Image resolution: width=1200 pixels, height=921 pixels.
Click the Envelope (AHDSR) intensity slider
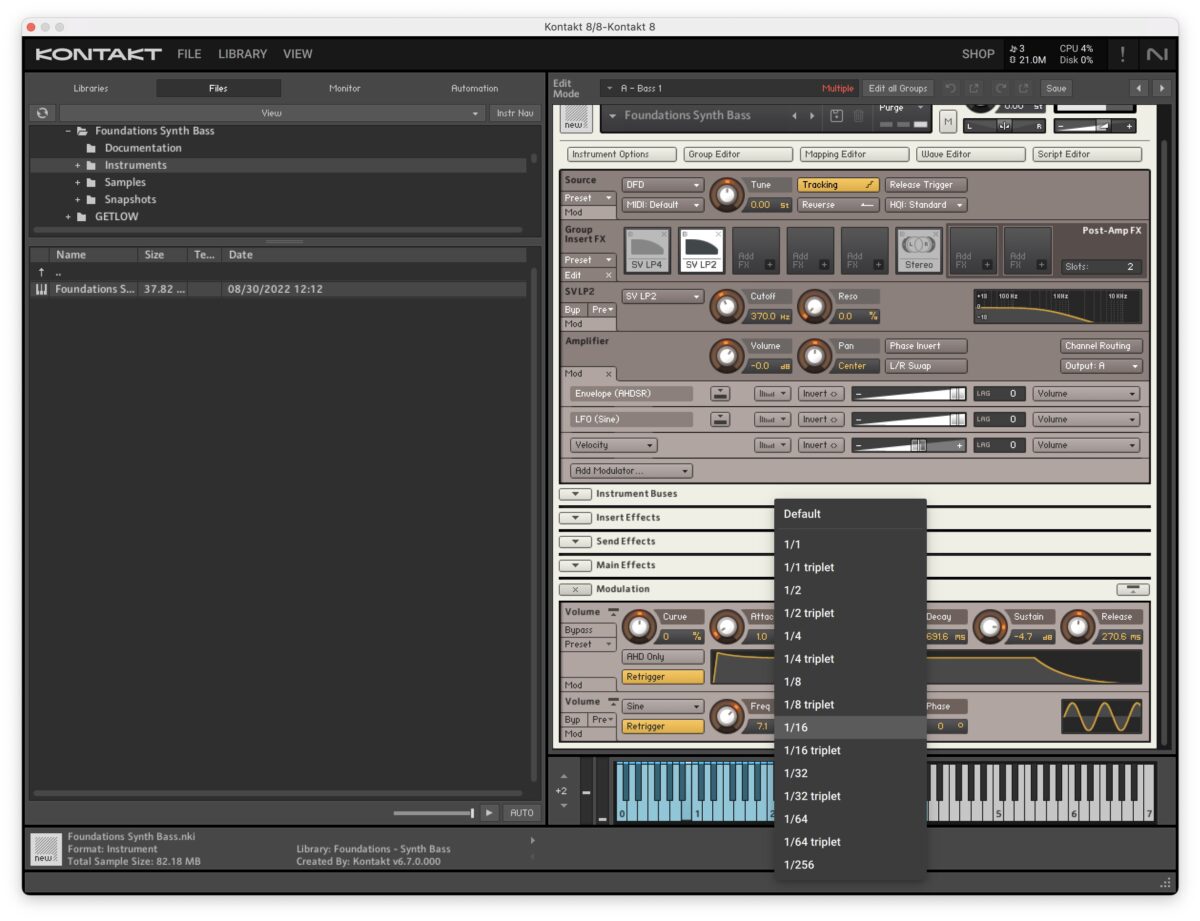pos(909,394)
